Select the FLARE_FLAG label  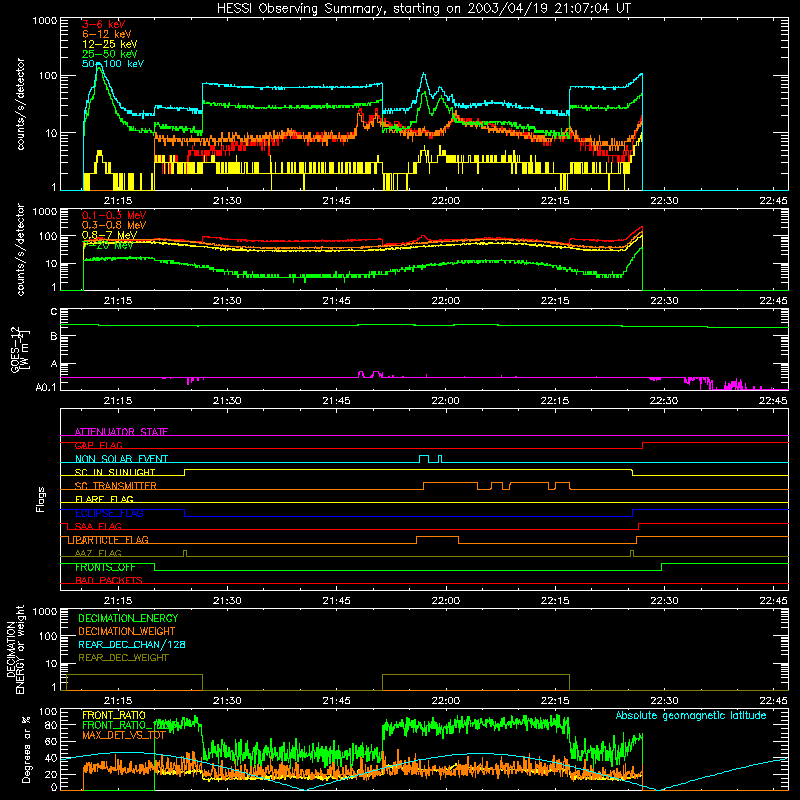(x=104, y=499)
